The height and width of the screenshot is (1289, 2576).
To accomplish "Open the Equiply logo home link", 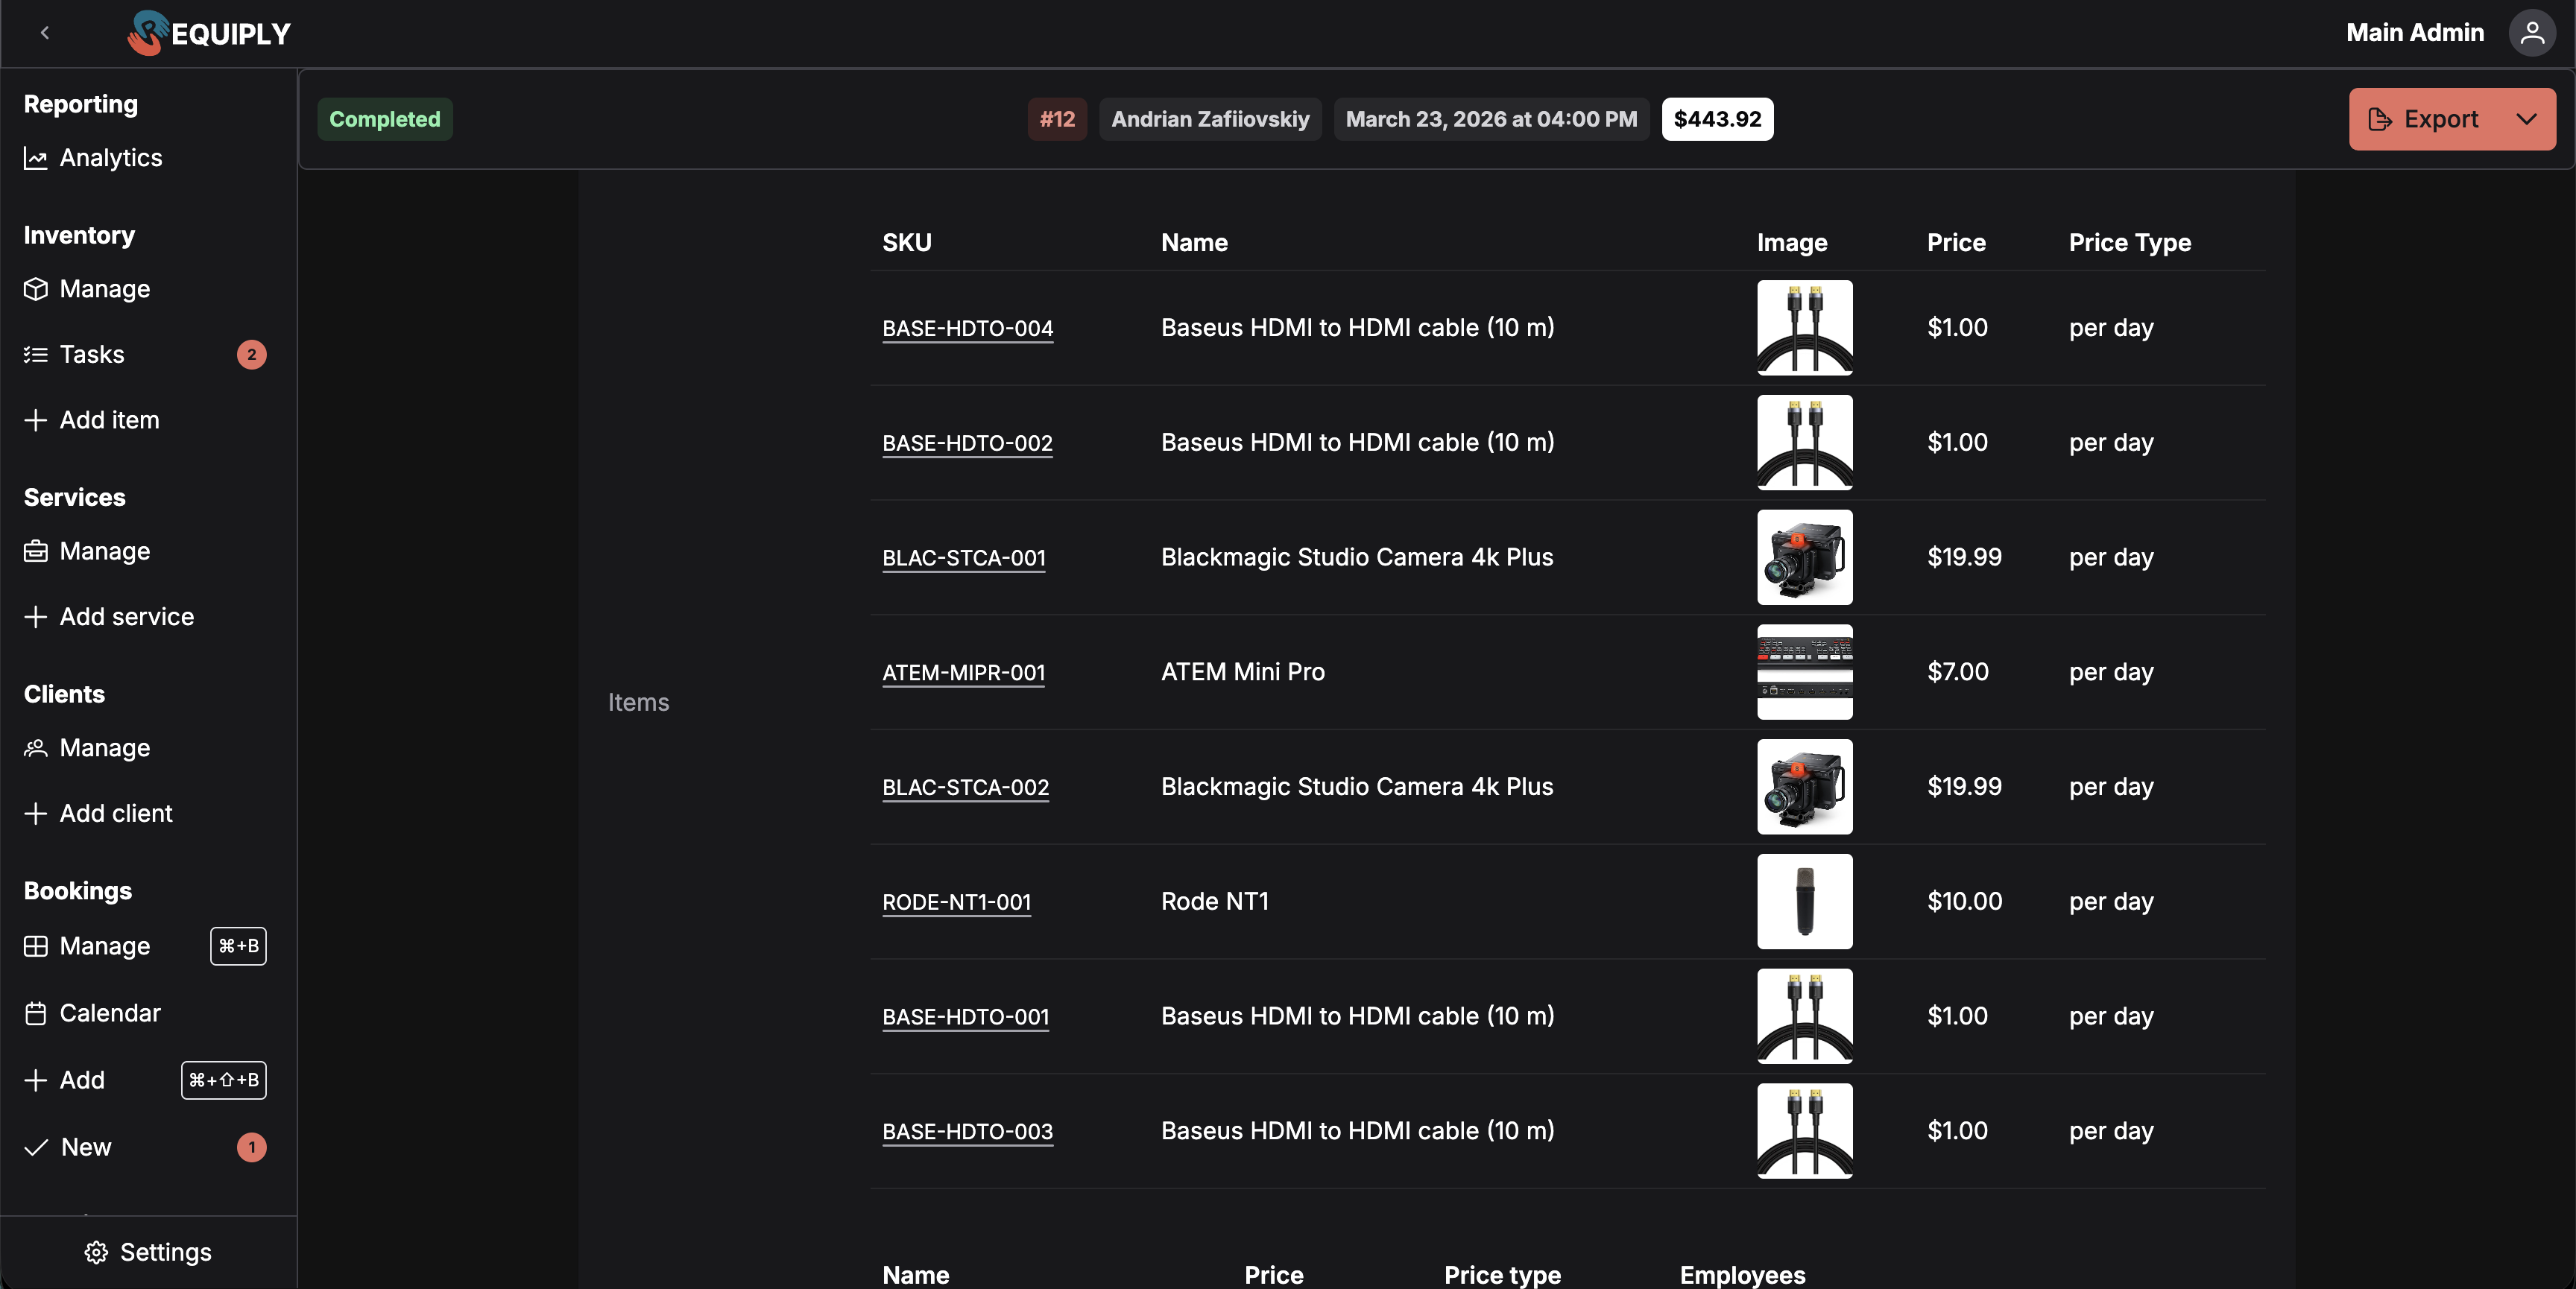I will click(x=209, y=33).
